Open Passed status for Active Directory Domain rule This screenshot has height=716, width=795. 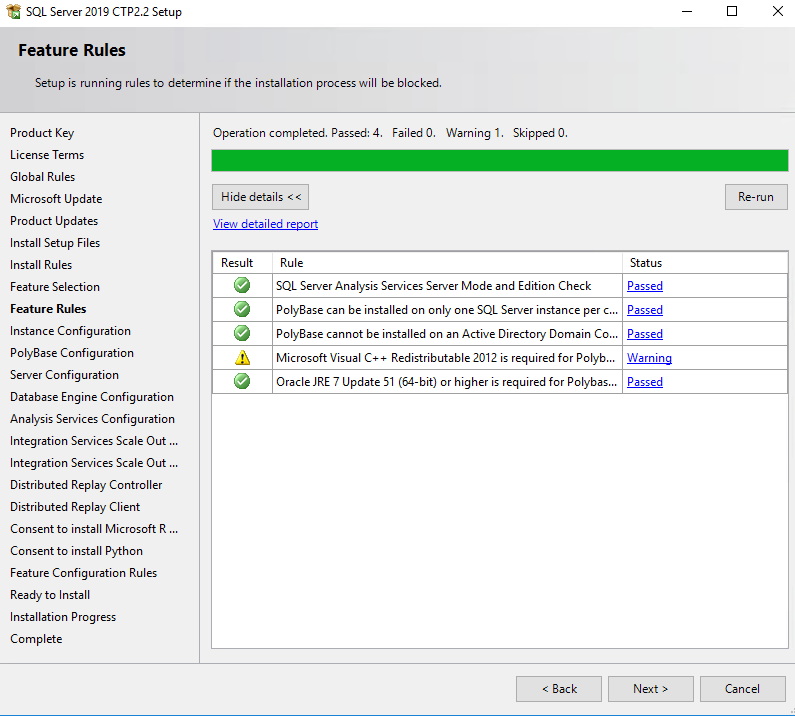[644, 334]
